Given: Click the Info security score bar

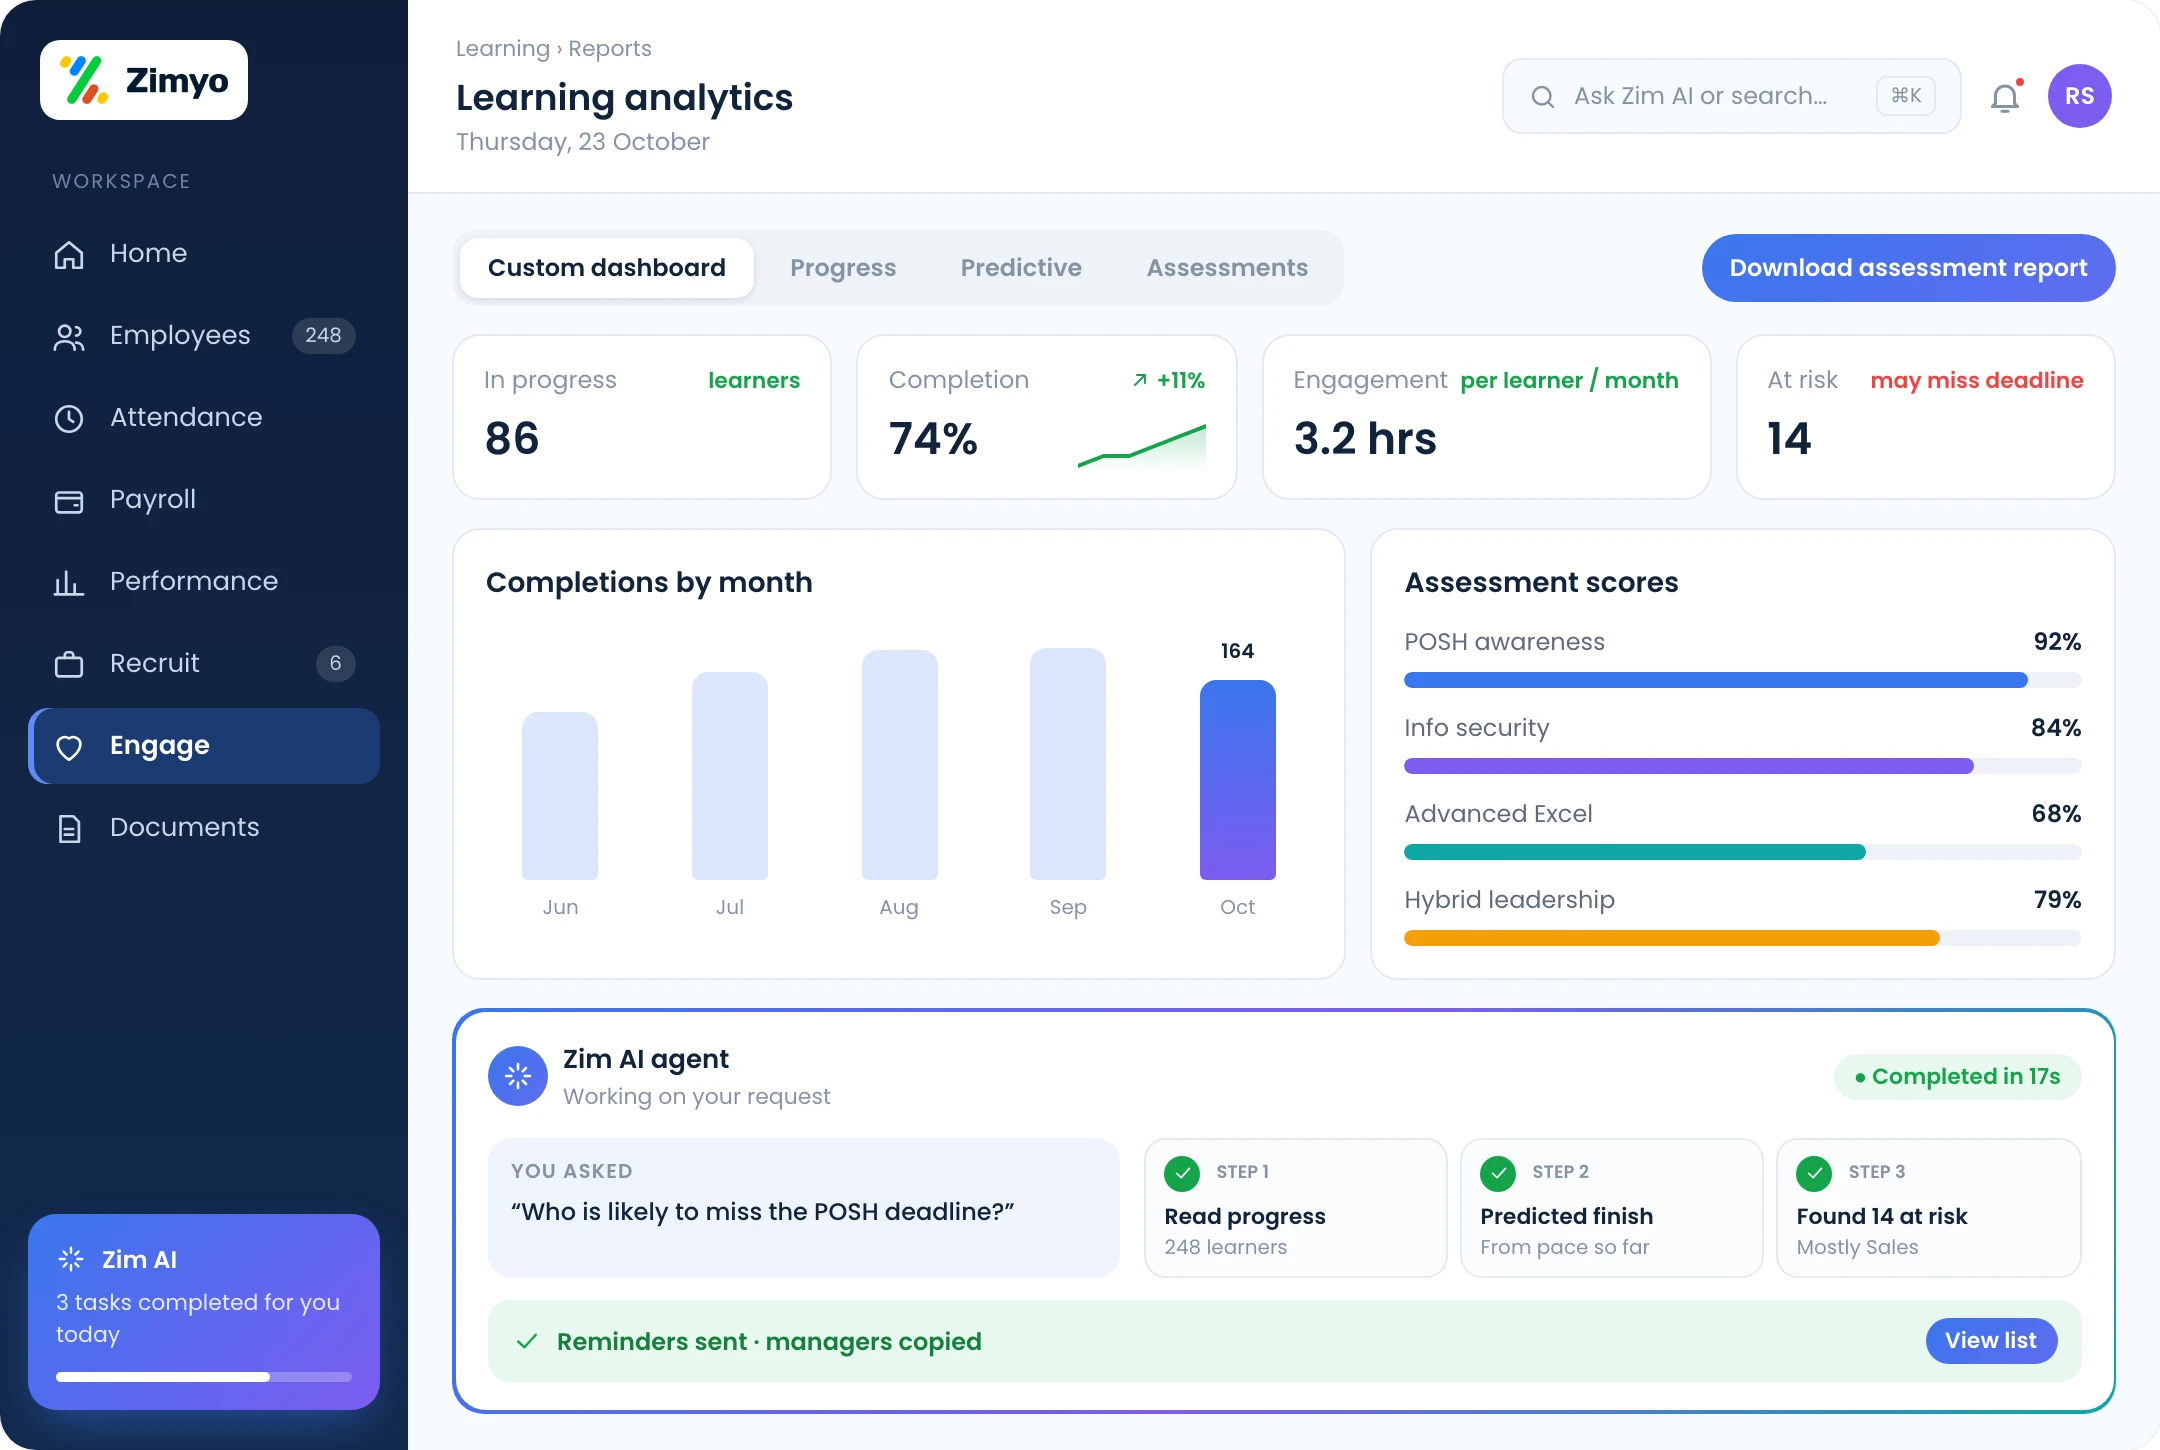Looking at the screenshot, I should click(x=1743, y=766).
